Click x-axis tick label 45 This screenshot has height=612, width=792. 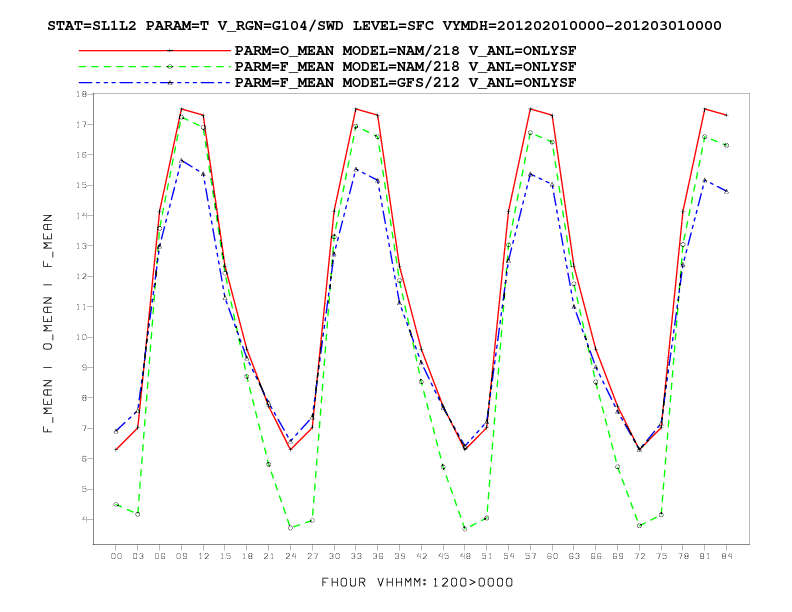(x=443, y=556)
